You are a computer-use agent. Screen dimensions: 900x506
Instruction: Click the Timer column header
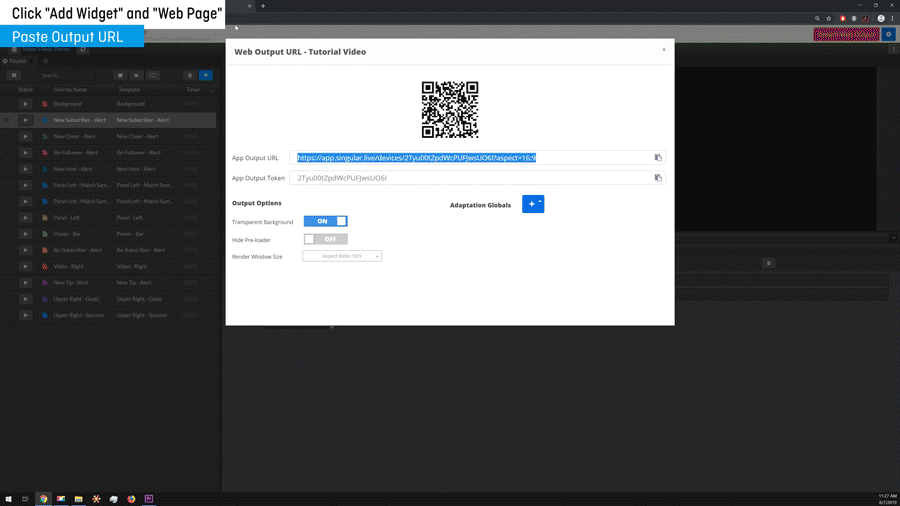[x=193, y=89]
